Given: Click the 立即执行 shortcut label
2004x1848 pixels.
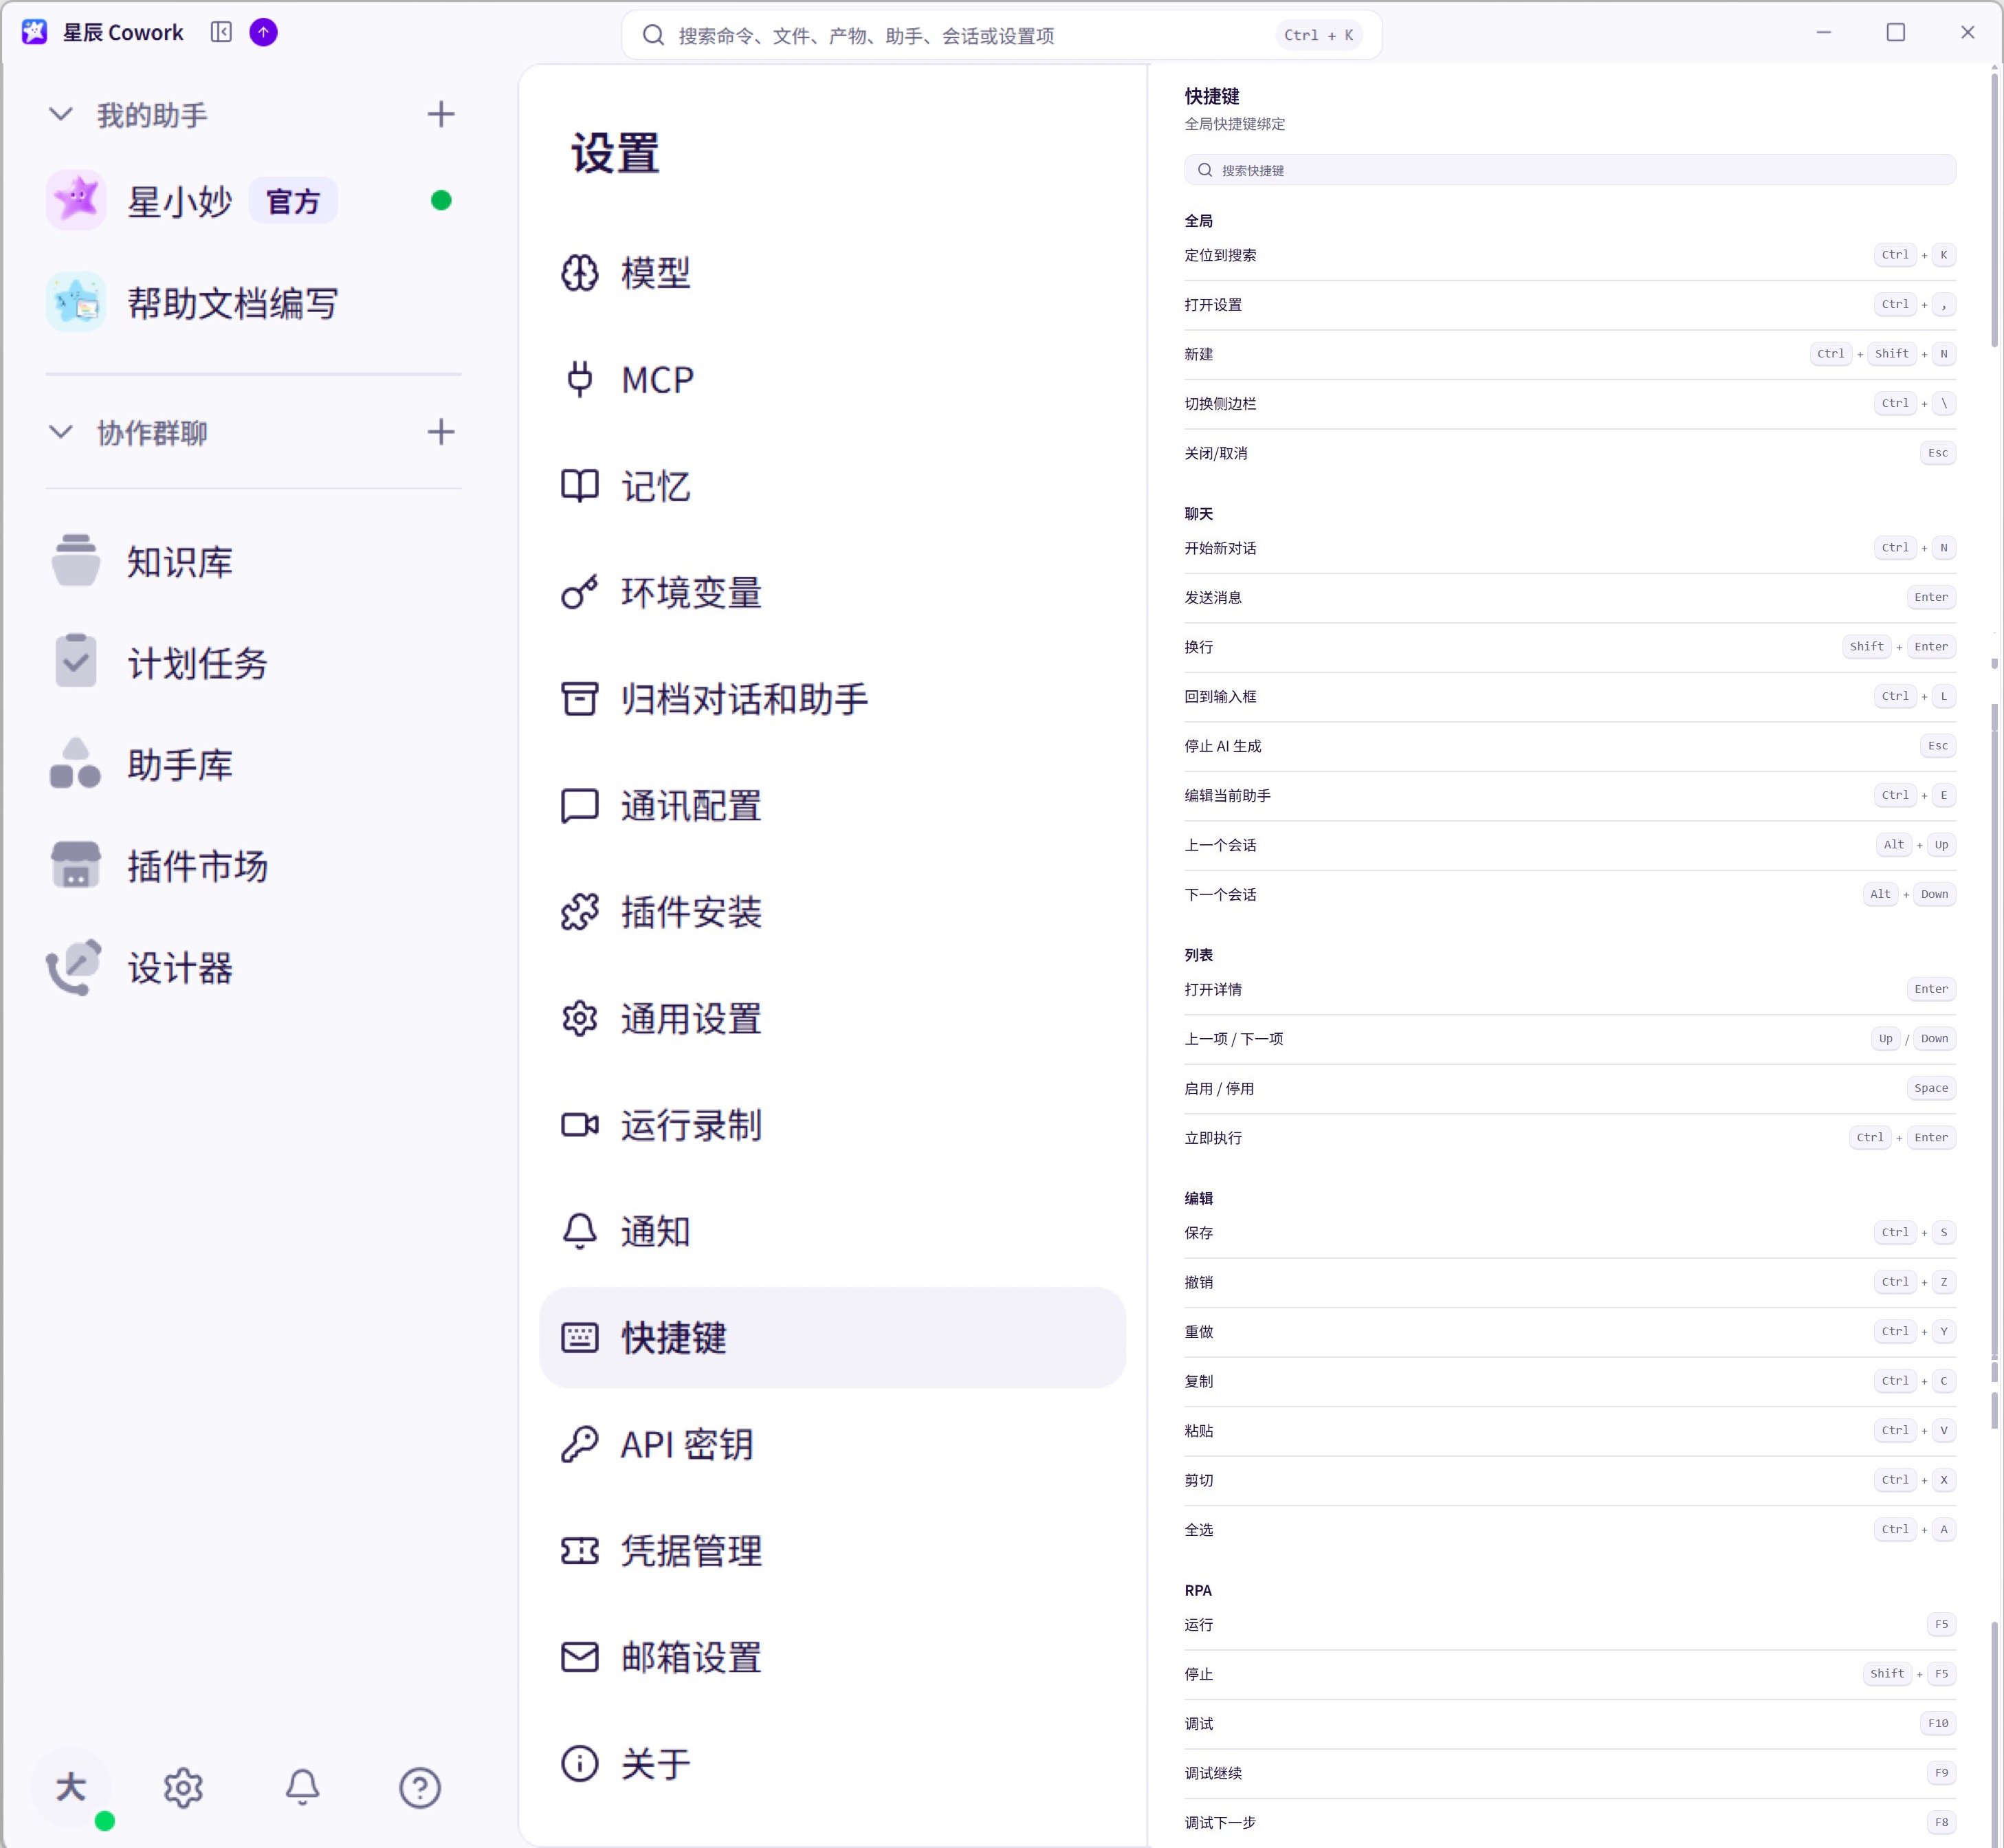Looking at the screenshot, I should (1213, 1138).
